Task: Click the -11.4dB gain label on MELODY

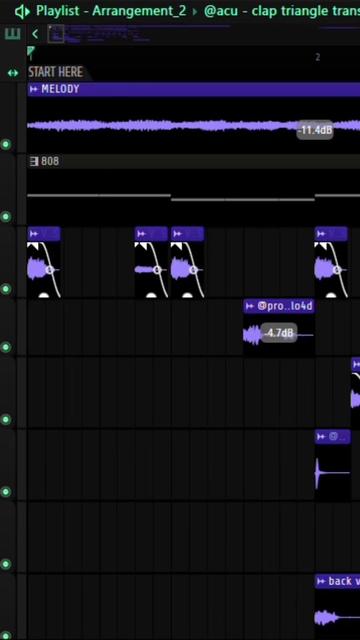Action: coord(315,131)
